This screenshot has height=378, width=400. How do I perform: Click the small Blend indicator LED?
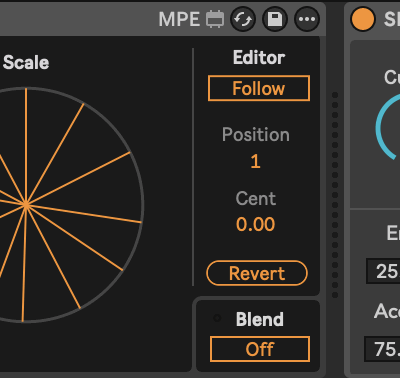pos(217,318)
